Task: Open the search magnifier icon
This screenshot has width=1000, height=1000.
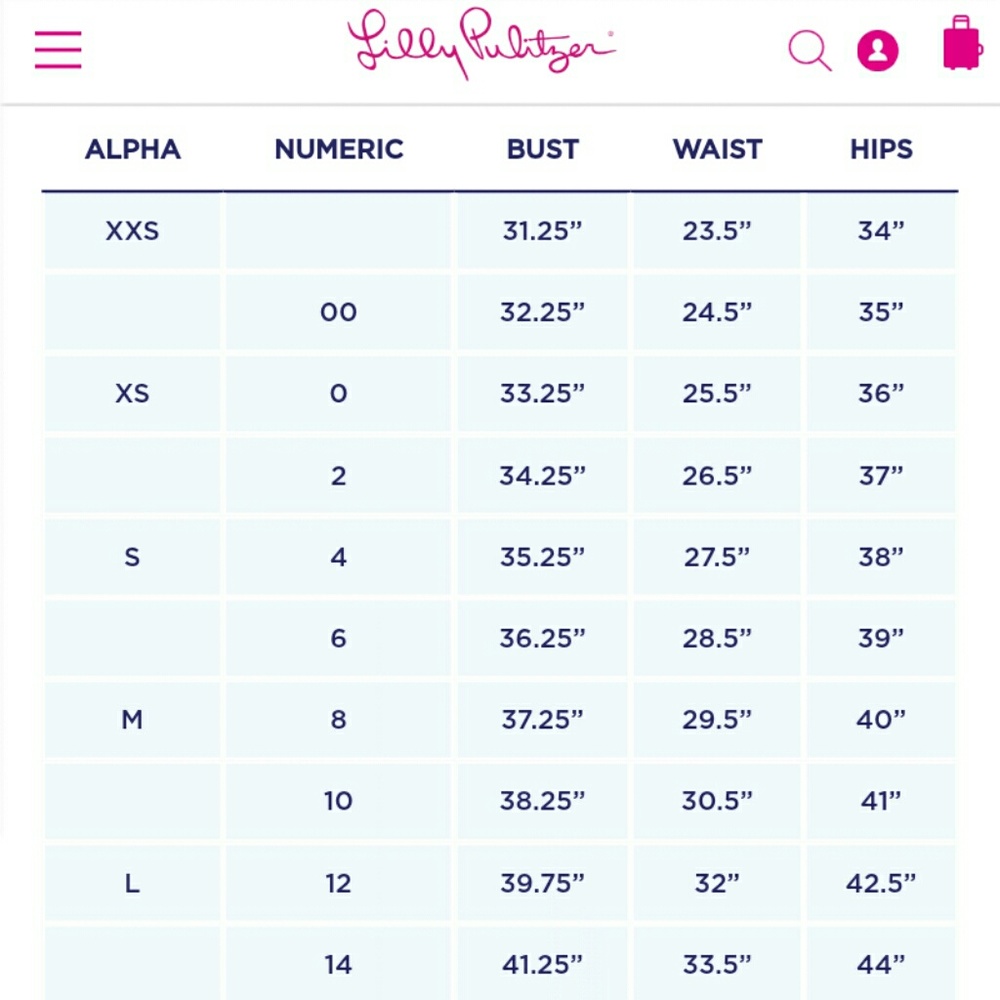Action: (x=810, y=50)
